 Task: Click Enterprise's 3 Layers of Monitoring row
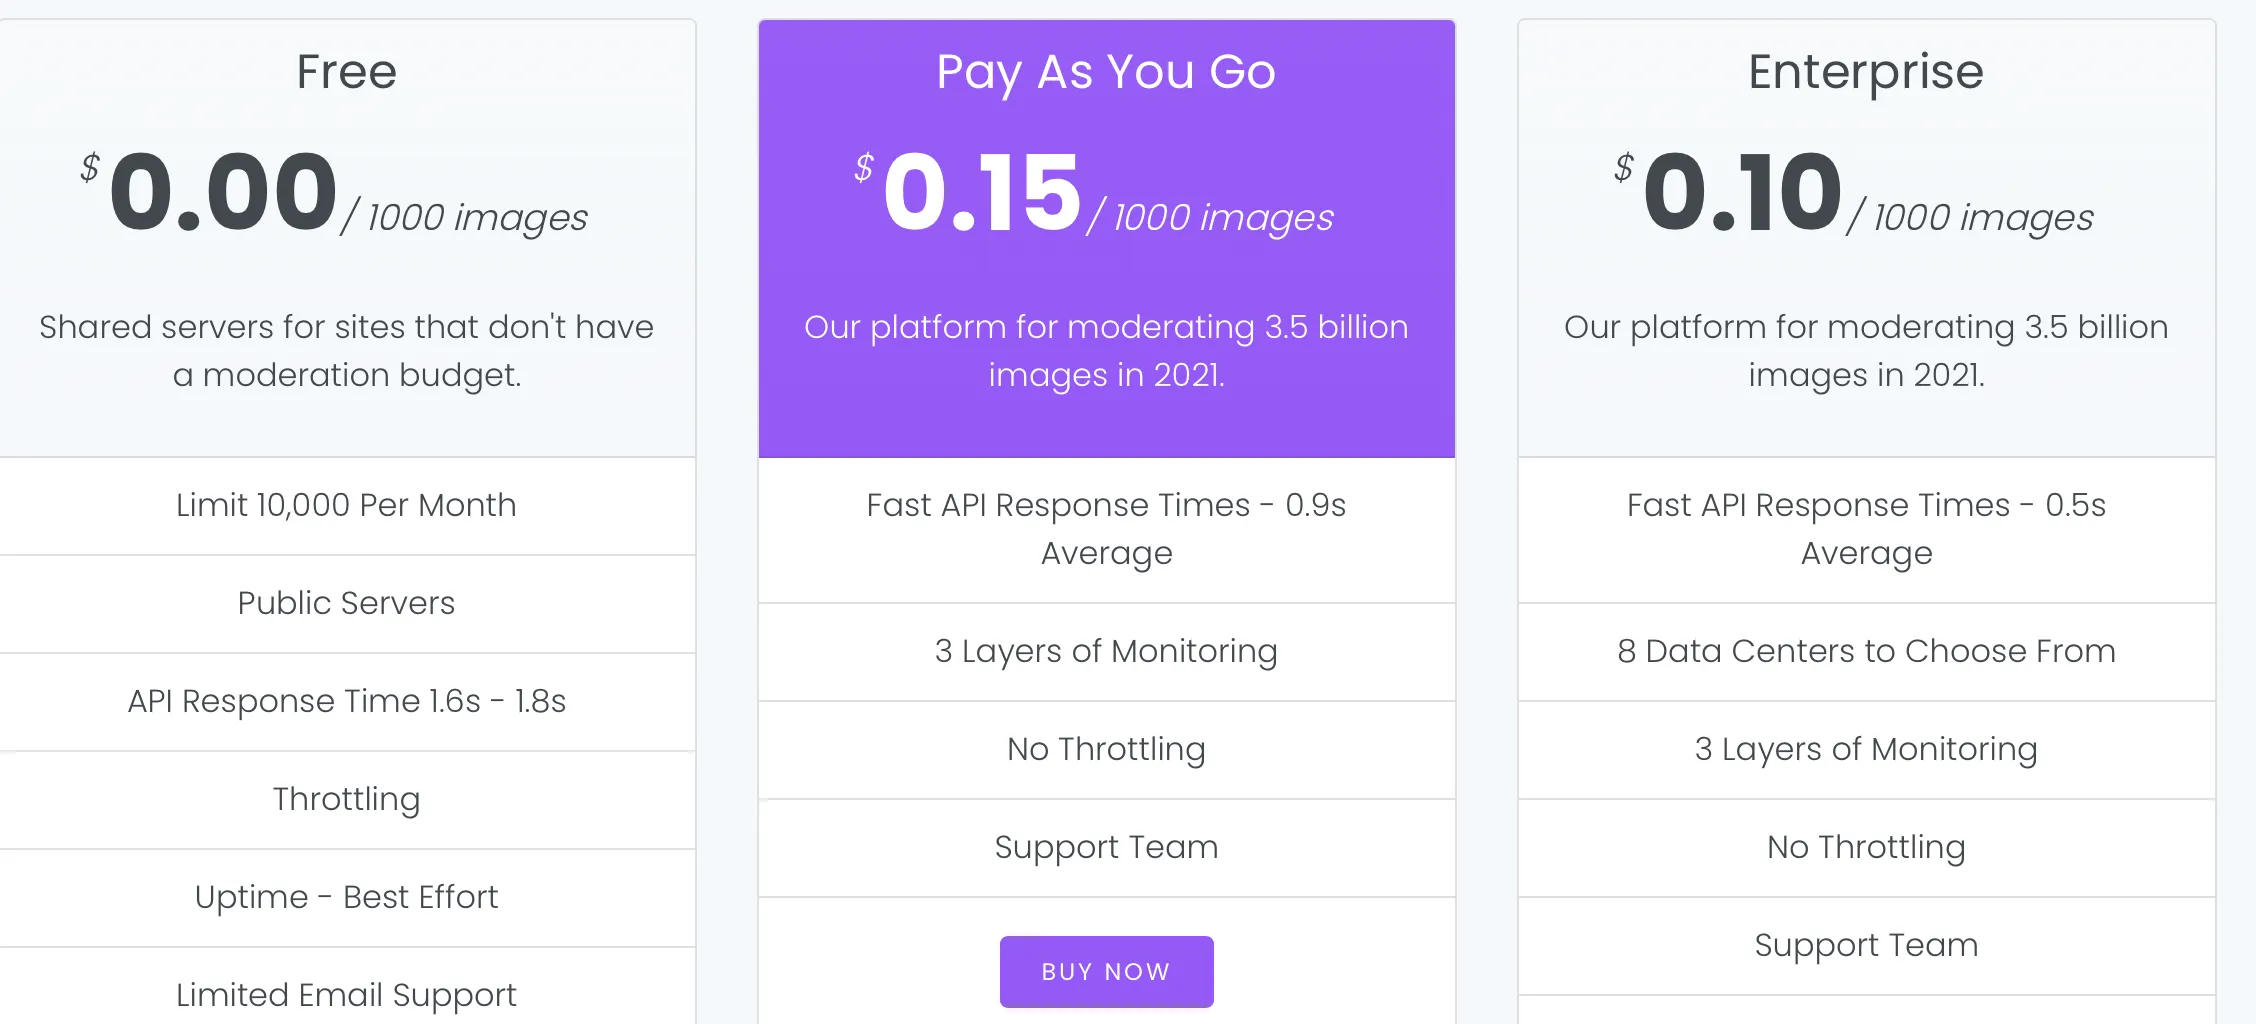point(1865,749)
